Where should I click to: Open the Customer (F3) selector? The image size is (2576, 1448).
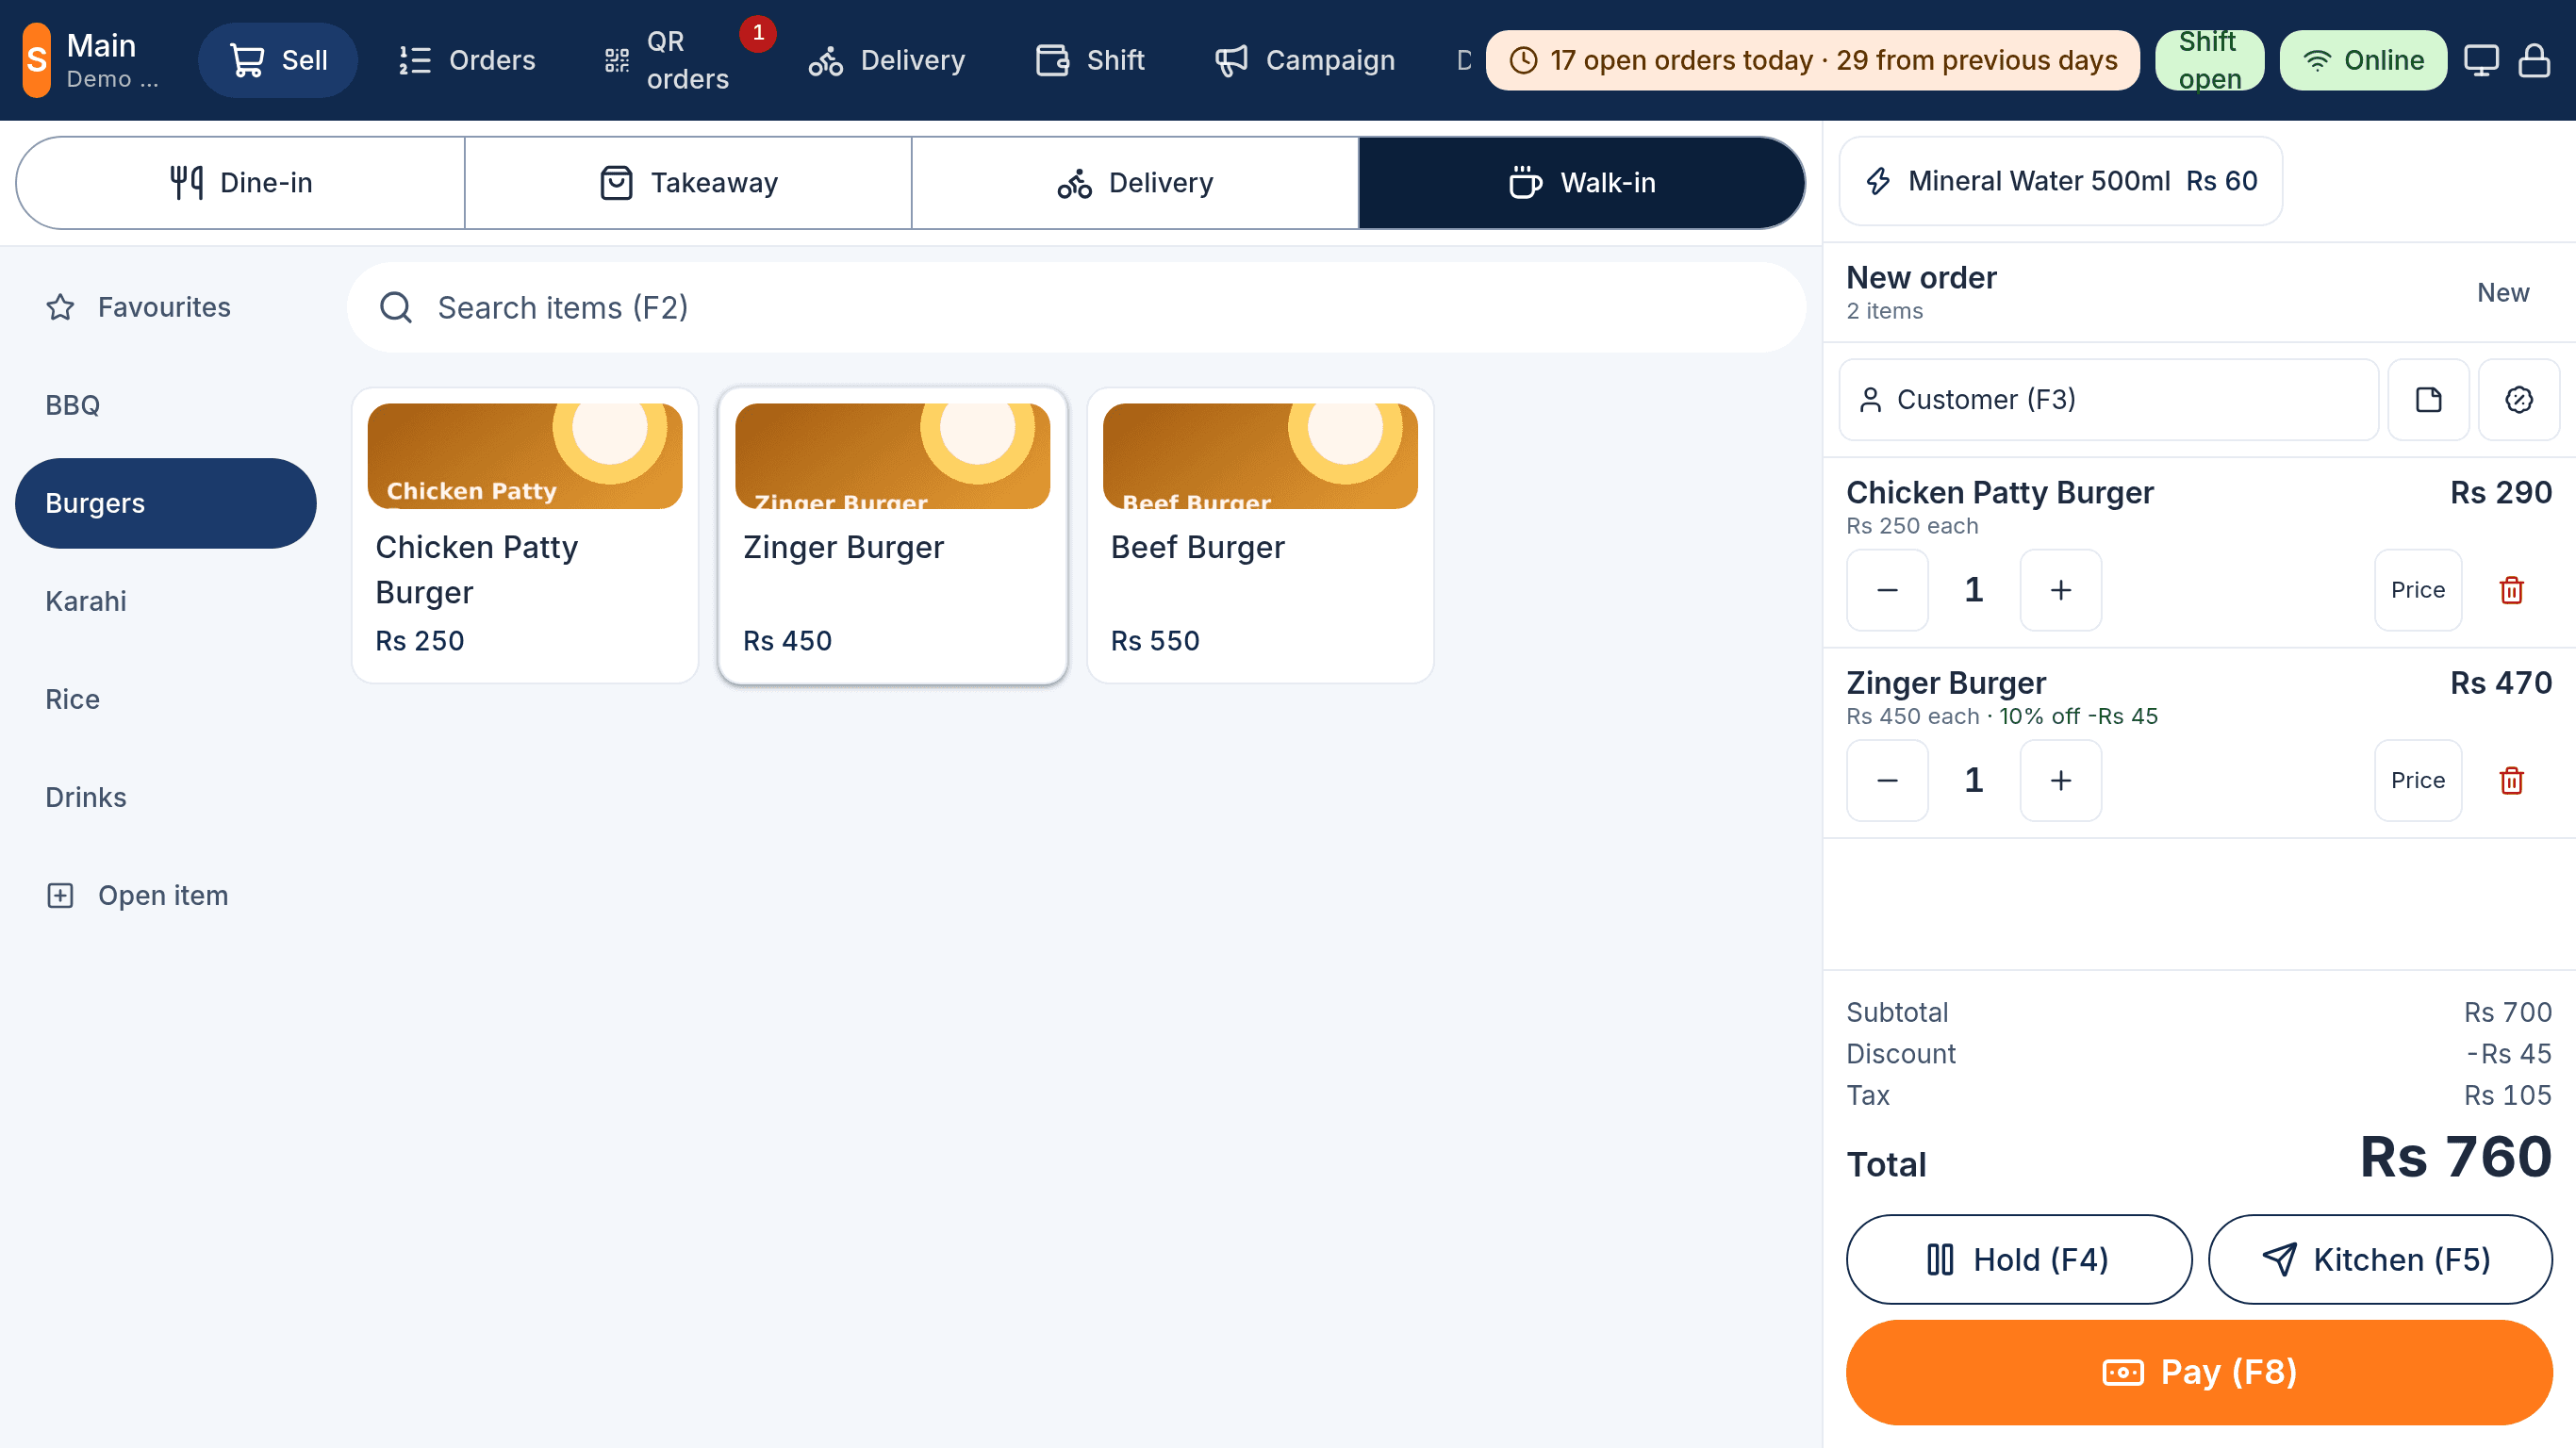2108,400
